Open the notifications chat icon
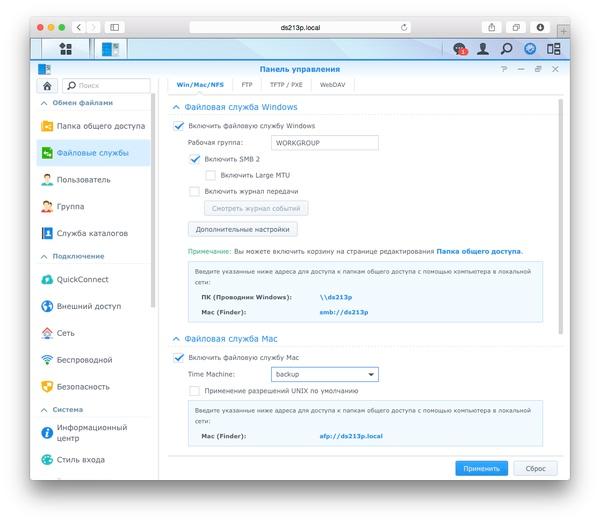This screenshot has width=600, height=523. click(460, 49)
